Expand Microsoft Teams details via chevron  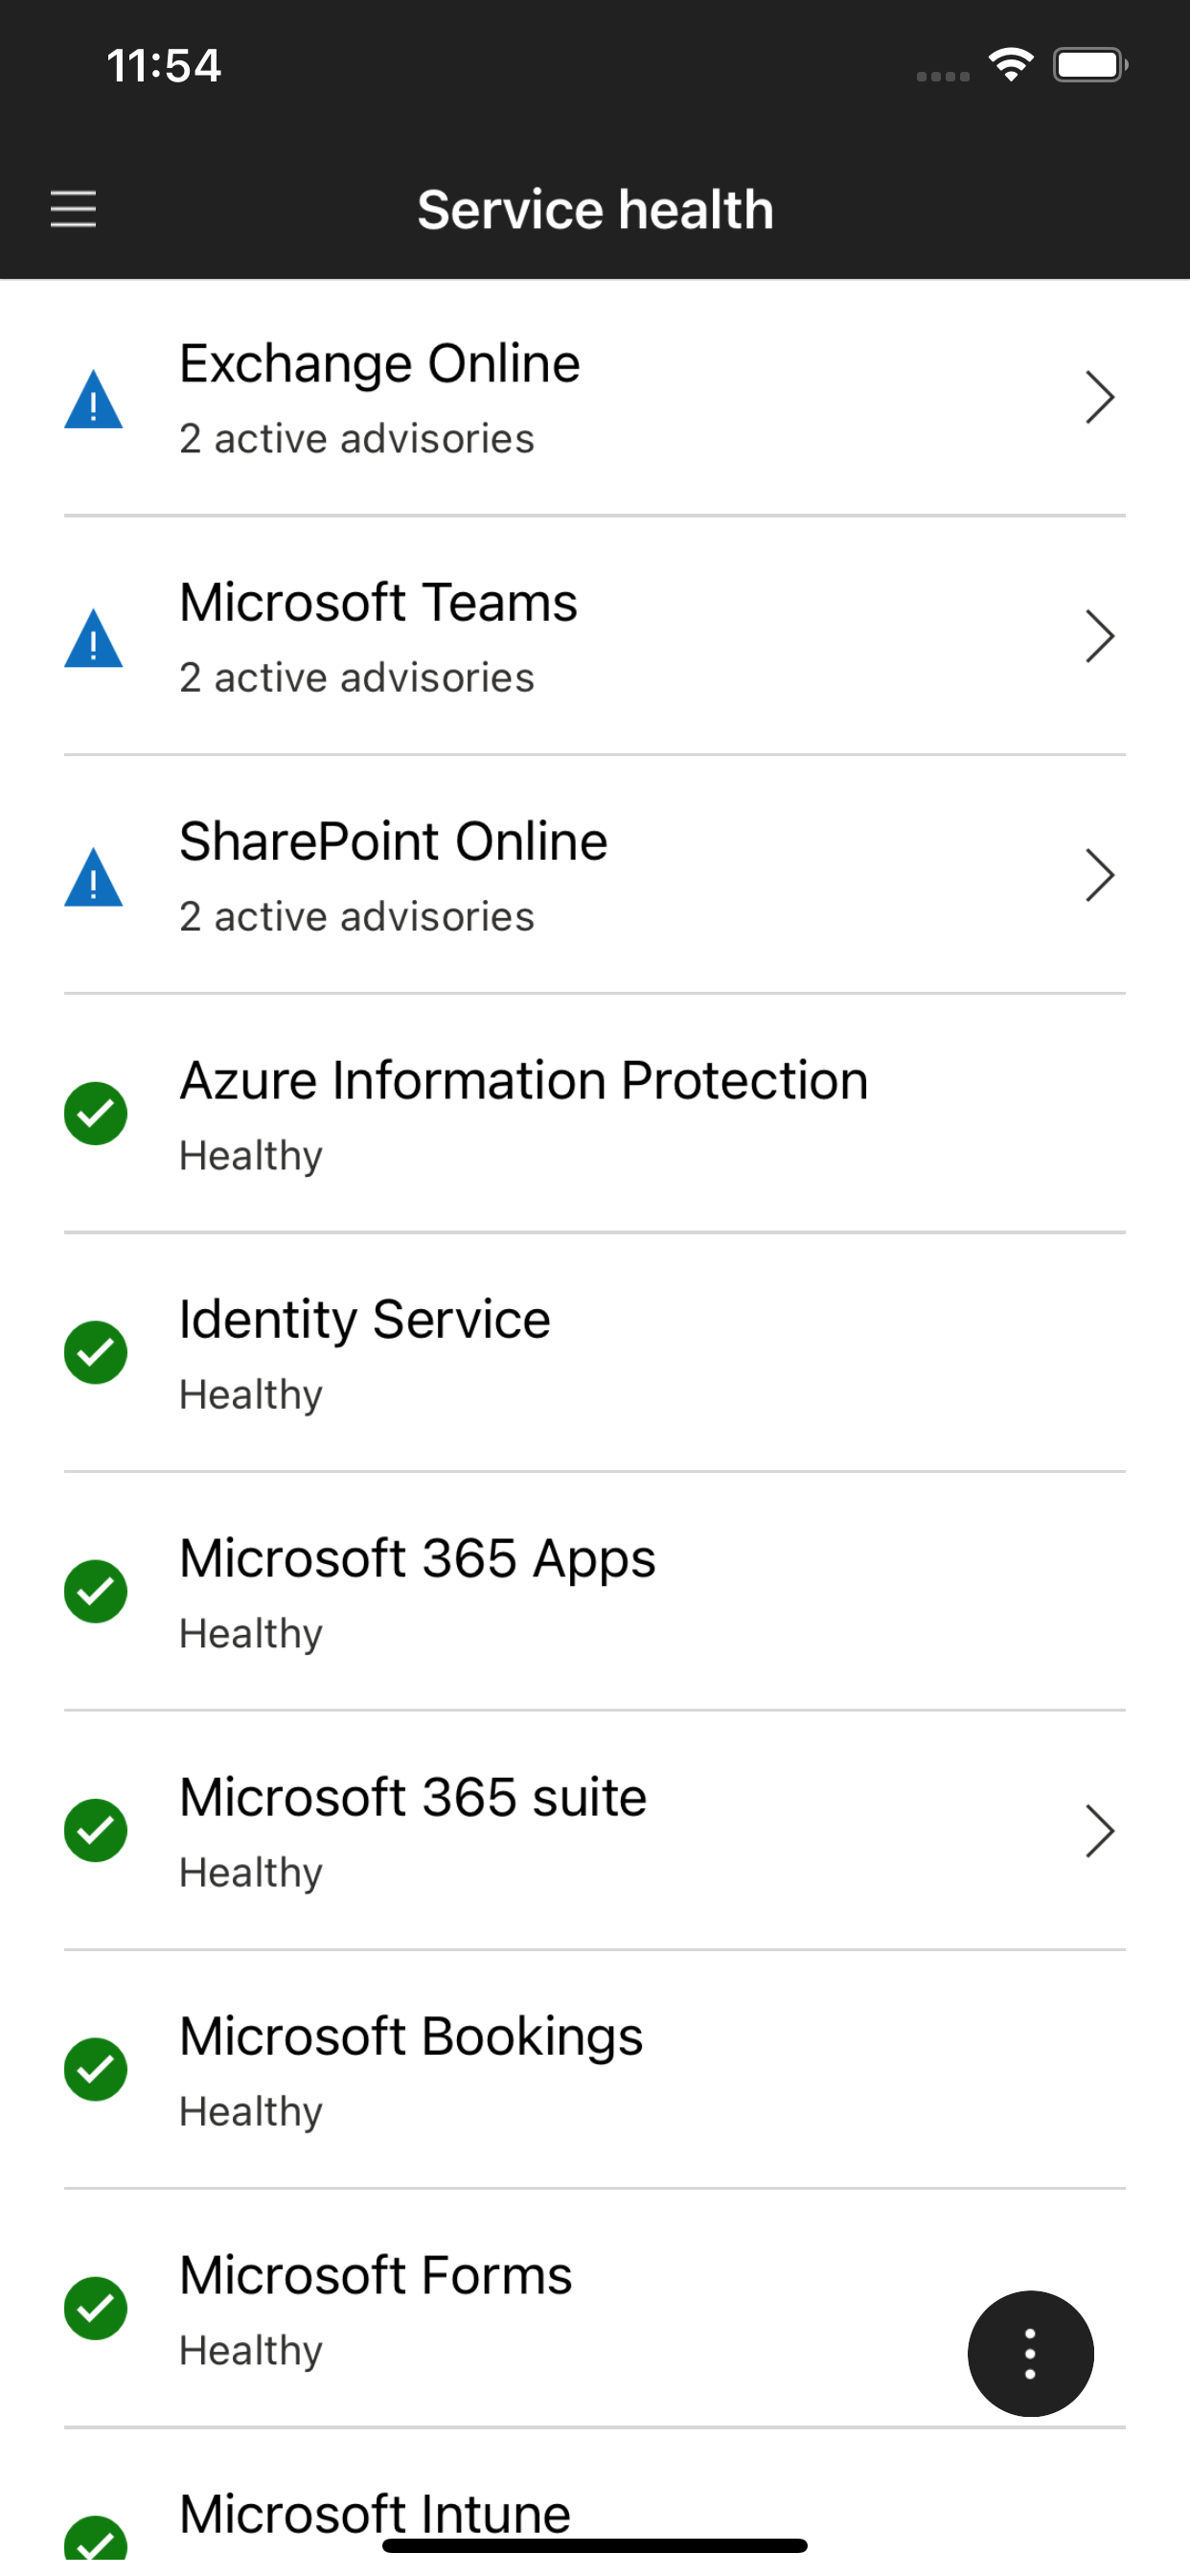pyautogui.click(x=1100, y=637)
